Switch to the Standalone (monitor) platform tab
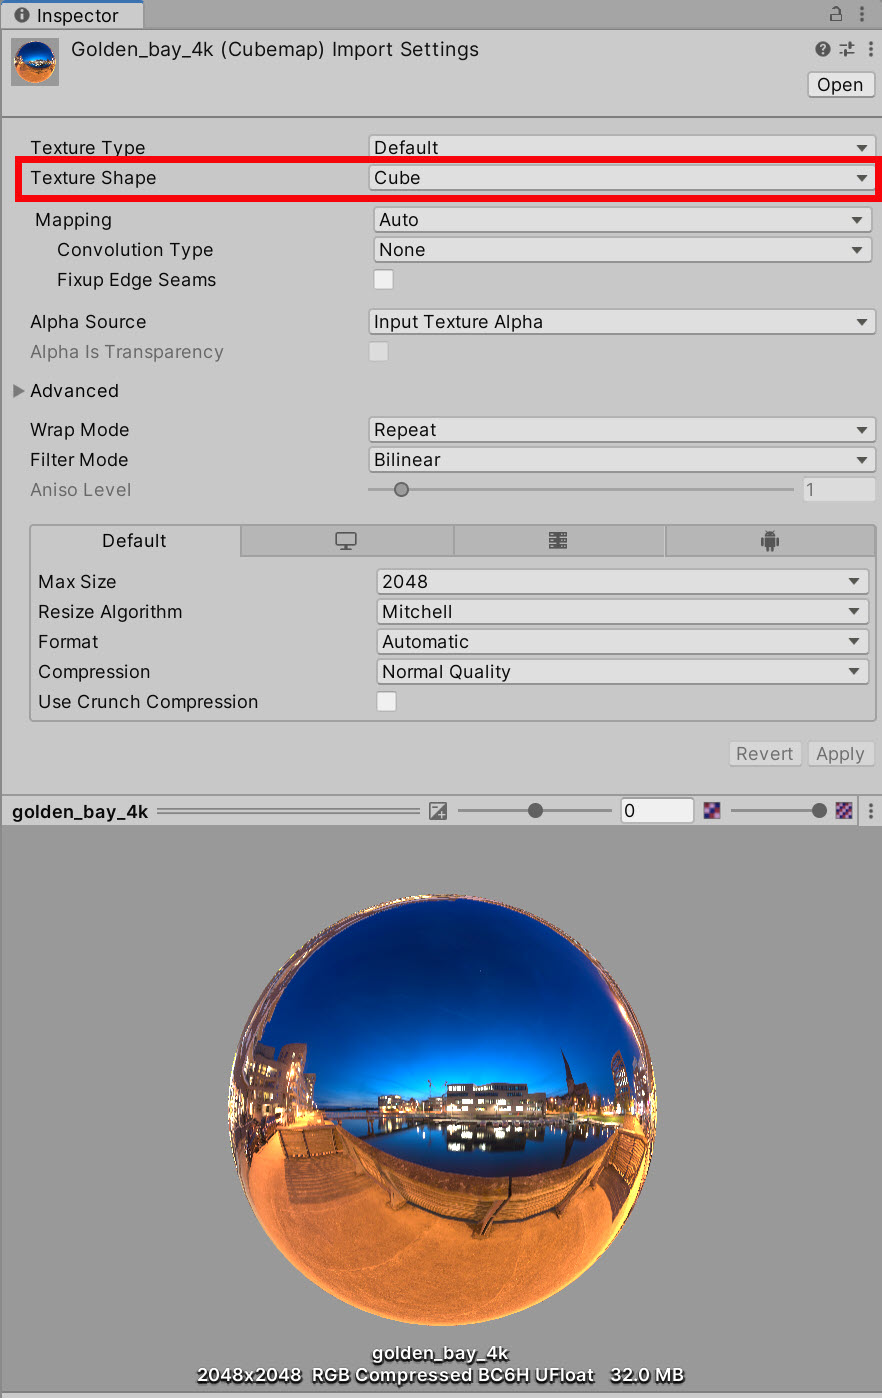882x1398 pixels. pos(346,541)
